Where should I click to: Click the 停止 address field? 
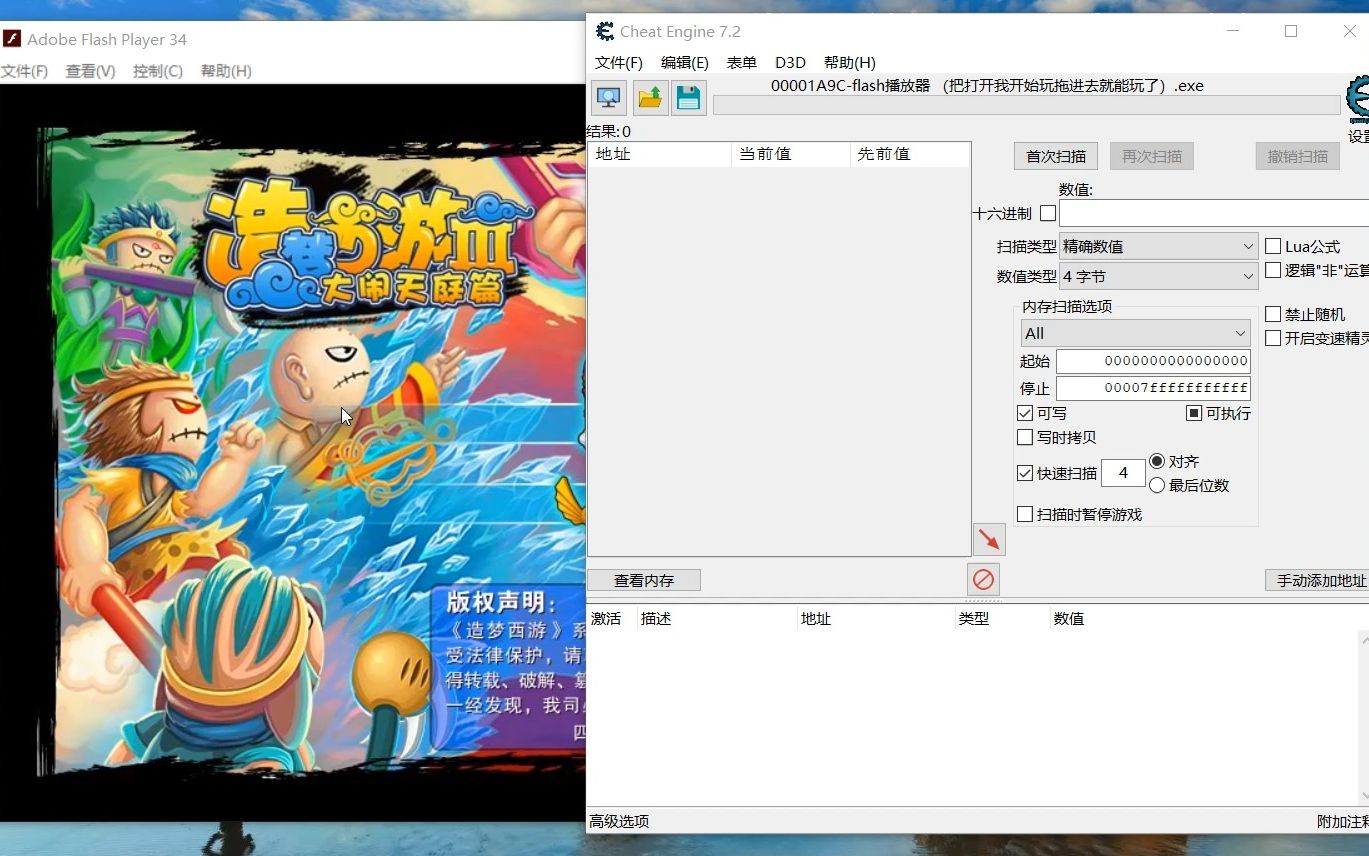pos(1153,388)
